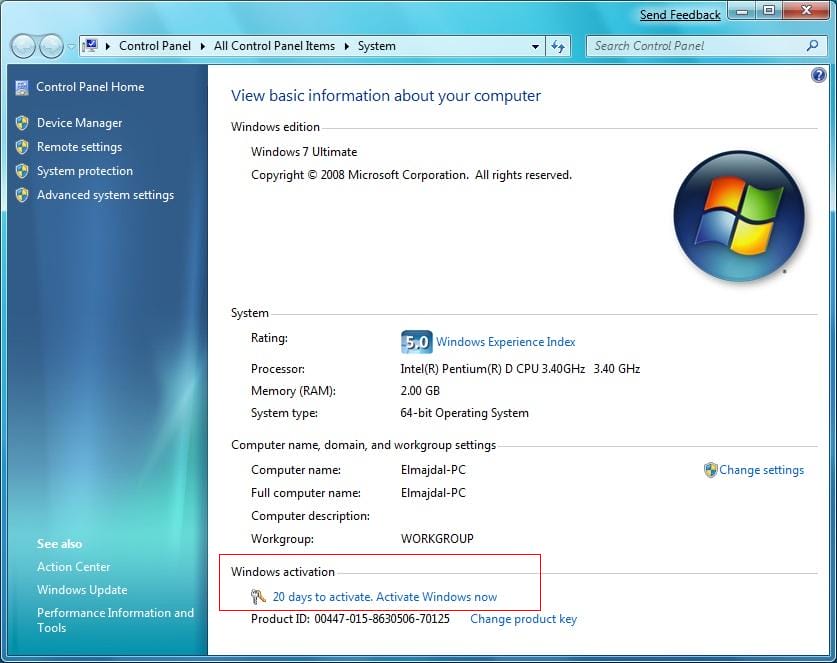
Task: Click the magnifier icon in search box
Action: [812, 46]
